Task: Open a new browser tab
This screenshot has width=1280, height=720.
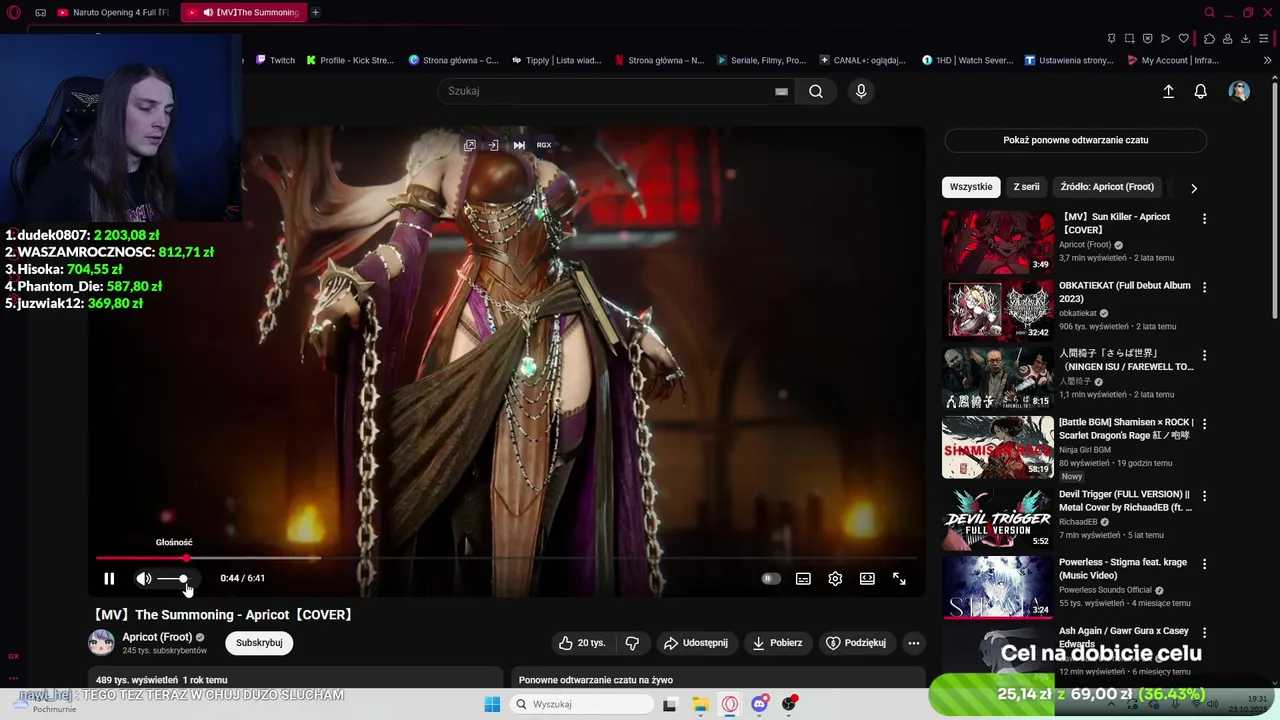Action: [x=315, y=12]
